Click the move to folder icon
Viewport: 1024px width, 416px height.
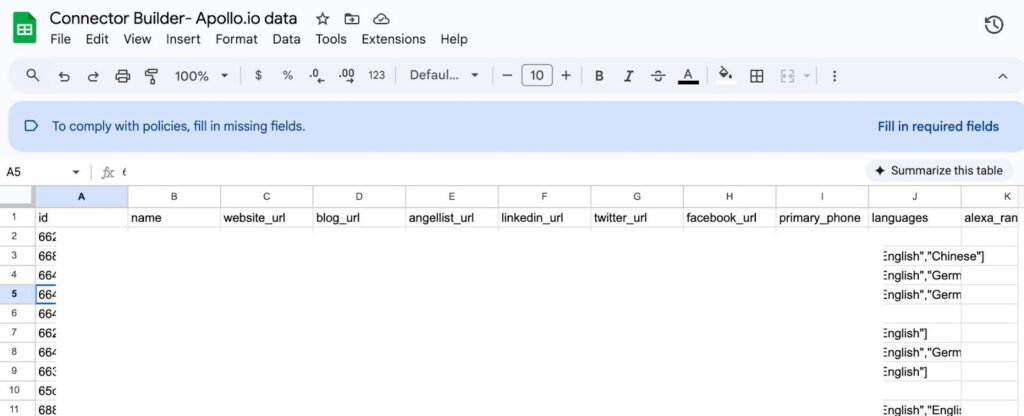pos(351,19)
